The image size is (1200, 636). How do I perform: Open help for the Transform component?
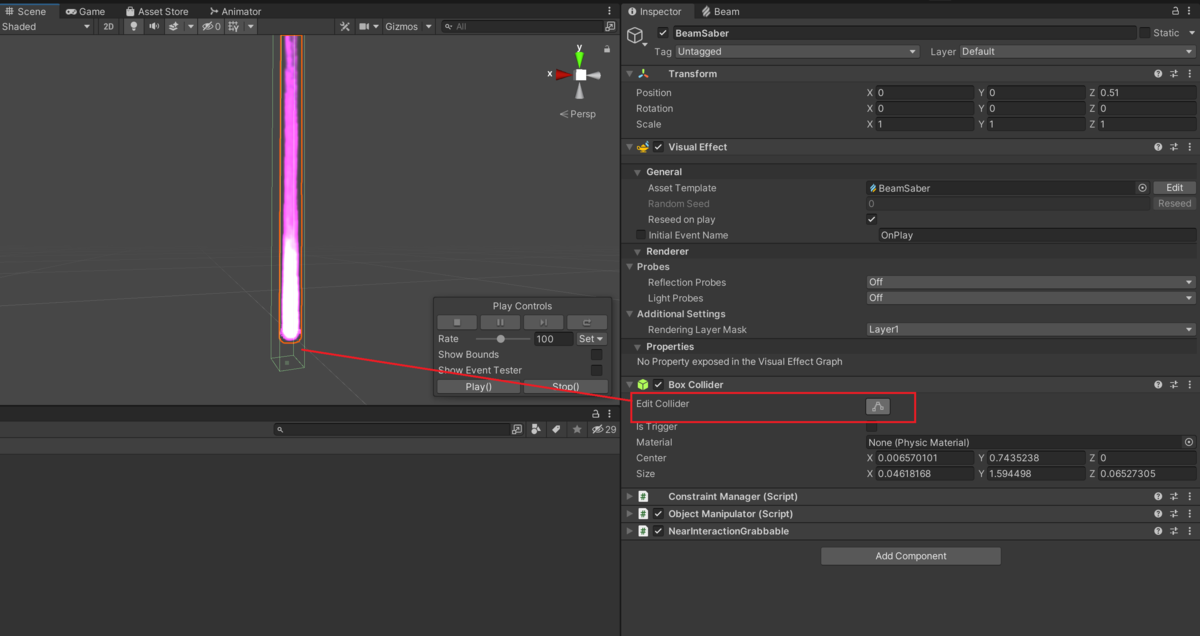[x=1158, y=74]
